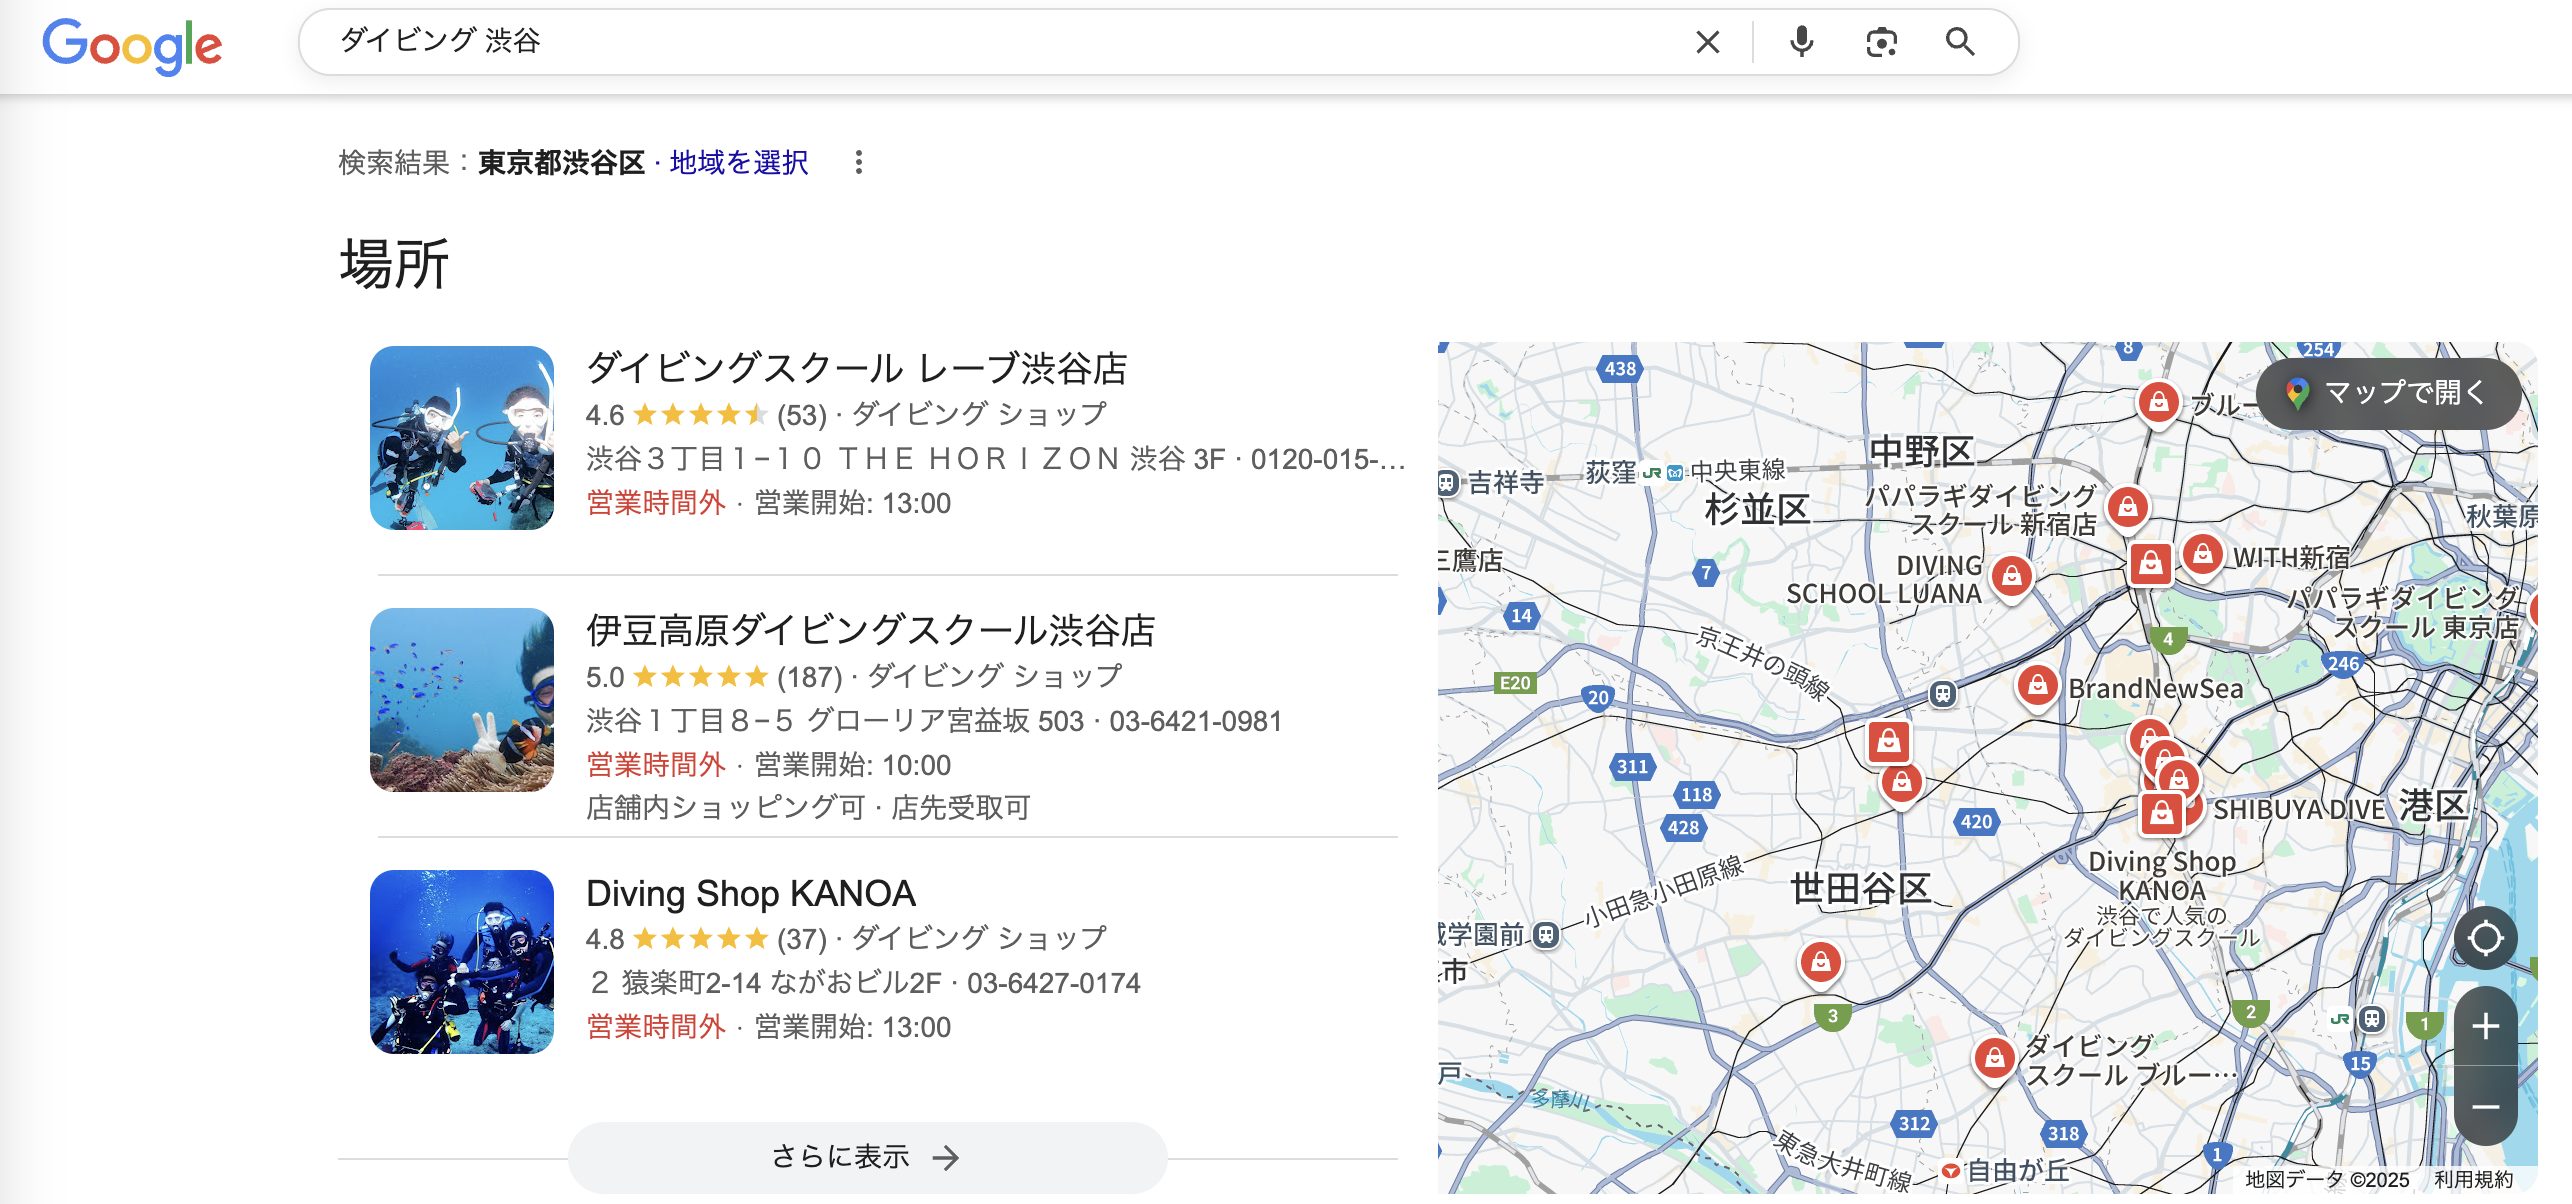Open 伊豆高原ダイビングスクール渋谷店 listing title
This screenshot has height=1204, width=2572.
(870, 630)
